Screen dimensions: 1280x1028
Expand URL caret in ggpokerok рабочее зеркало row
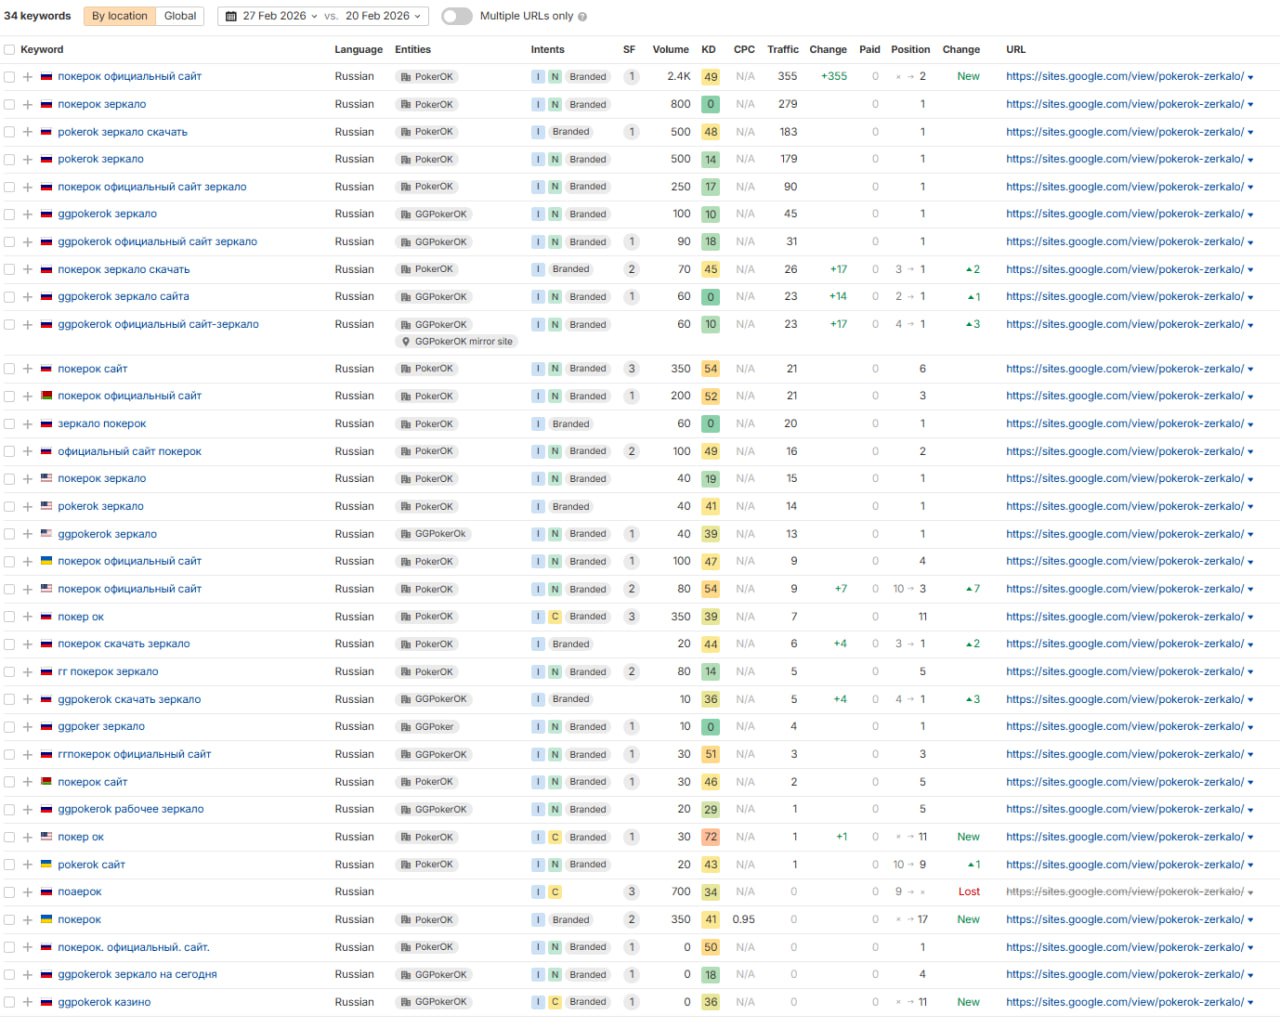point(1250,810)
